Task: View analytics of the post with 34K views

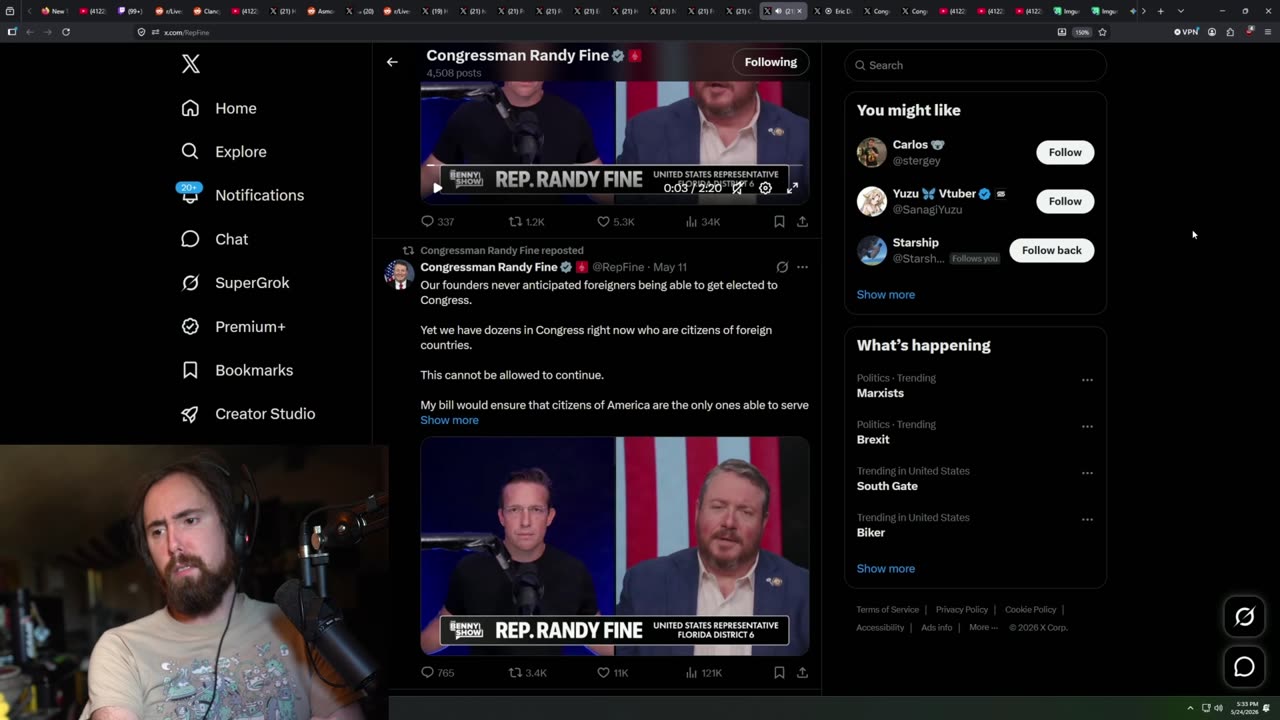Action: (703, 222)
